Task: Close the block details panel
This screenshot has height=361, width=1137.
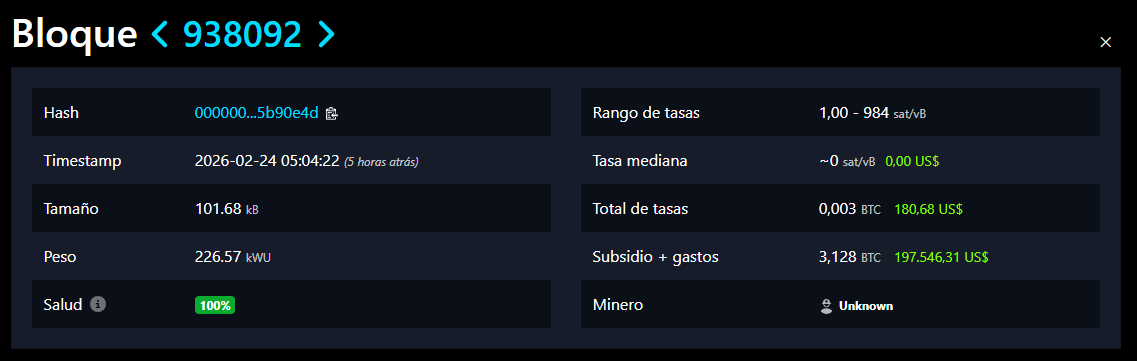Action: (1105, 42)
